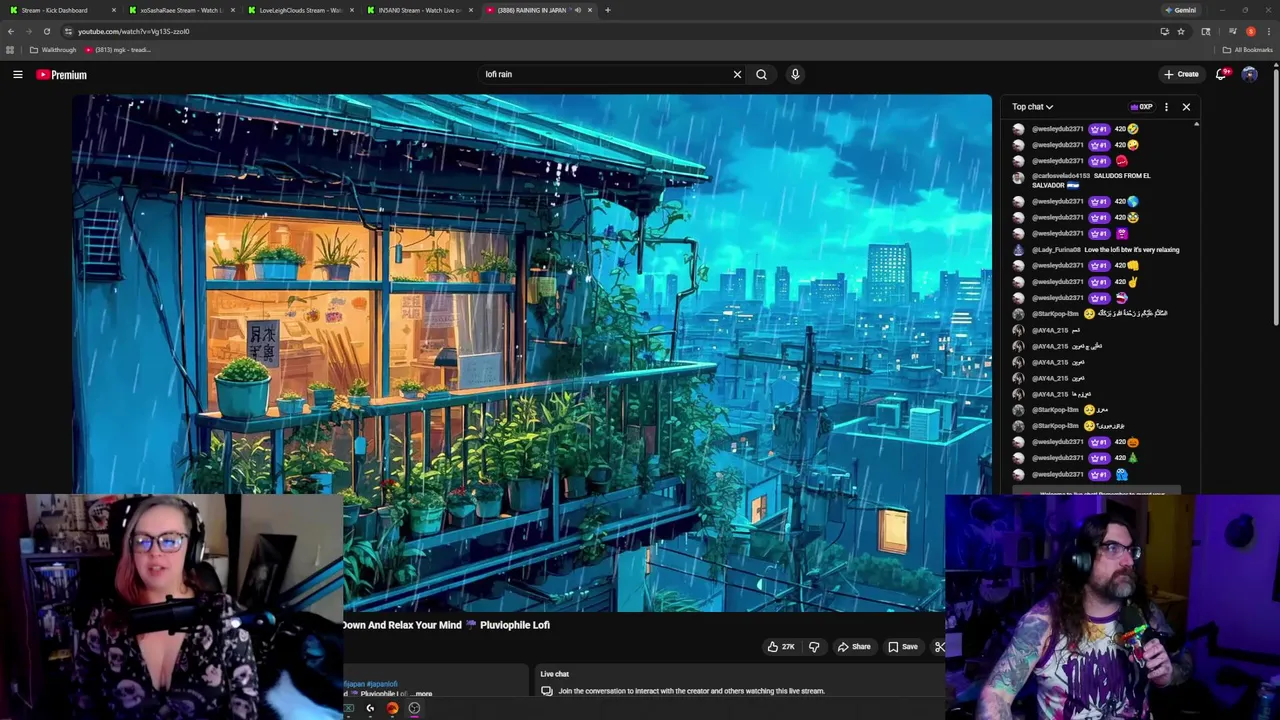
Task: Click the 'SALUDOS FROM EL SALVADOR' chat message
Action: [1092, 180]
